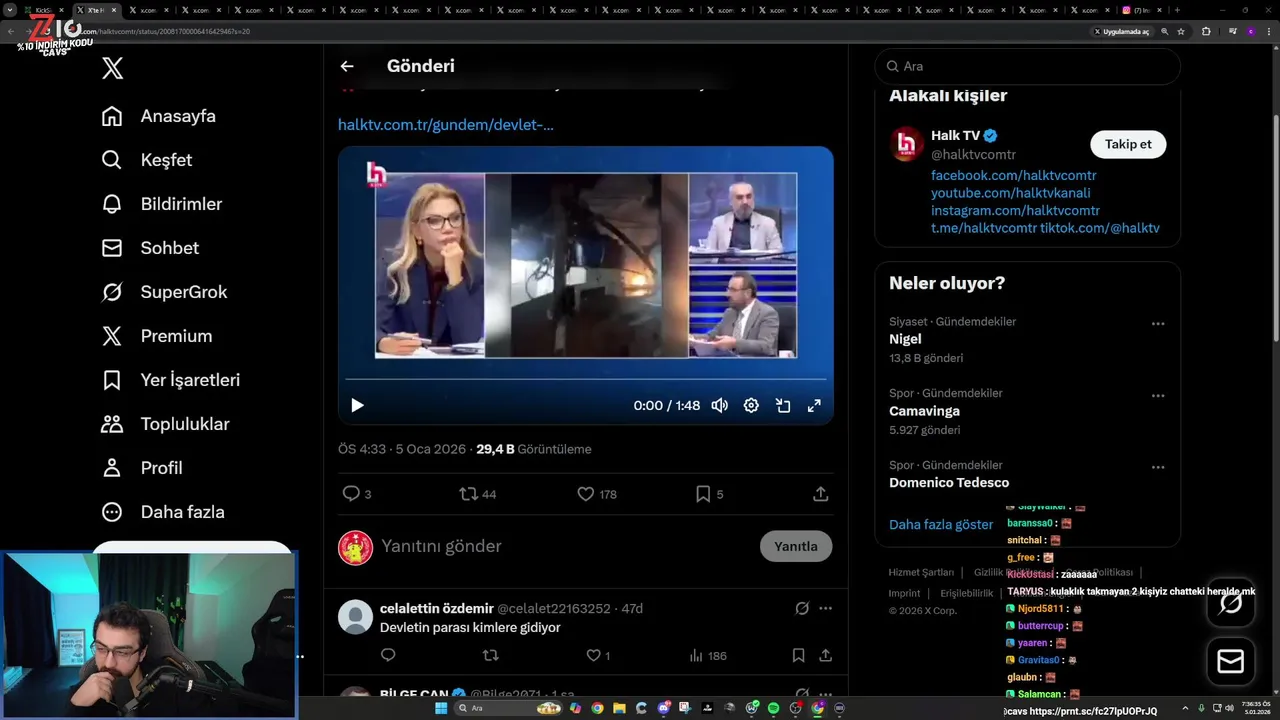Viewport: 1280px width, 720px height.
Task: Click the back arrow next to Gönderi
Action: tap(347, 66)
